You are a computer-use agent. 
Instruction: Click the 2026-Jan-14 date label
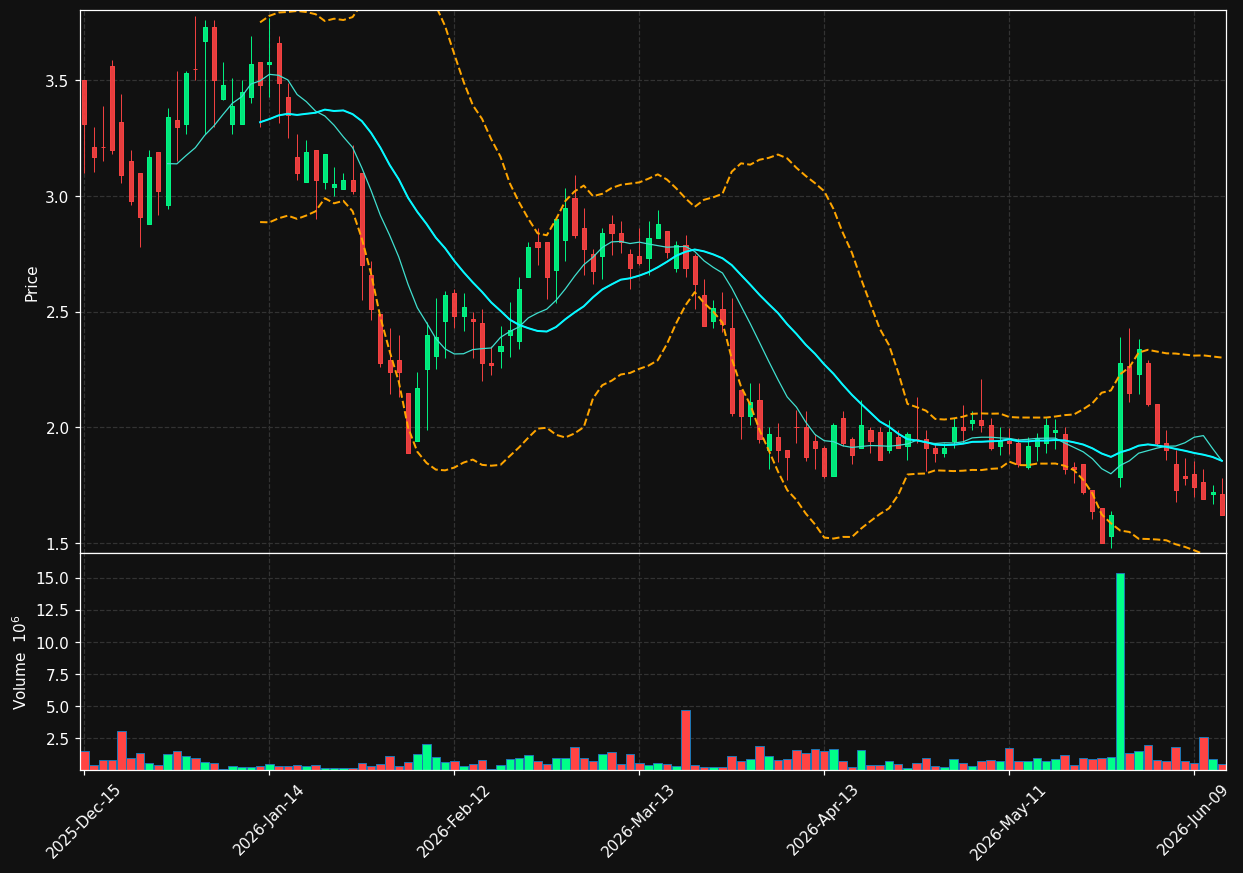click(x=268, y=819)
